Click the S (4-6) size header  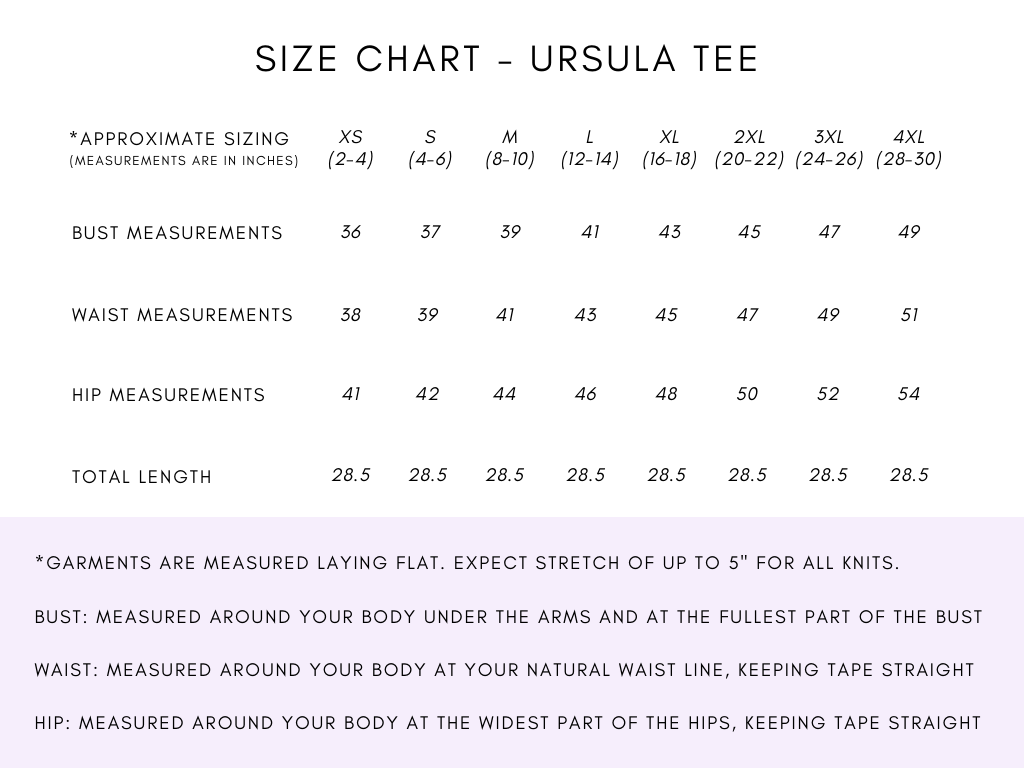click(x=430, y=148)
